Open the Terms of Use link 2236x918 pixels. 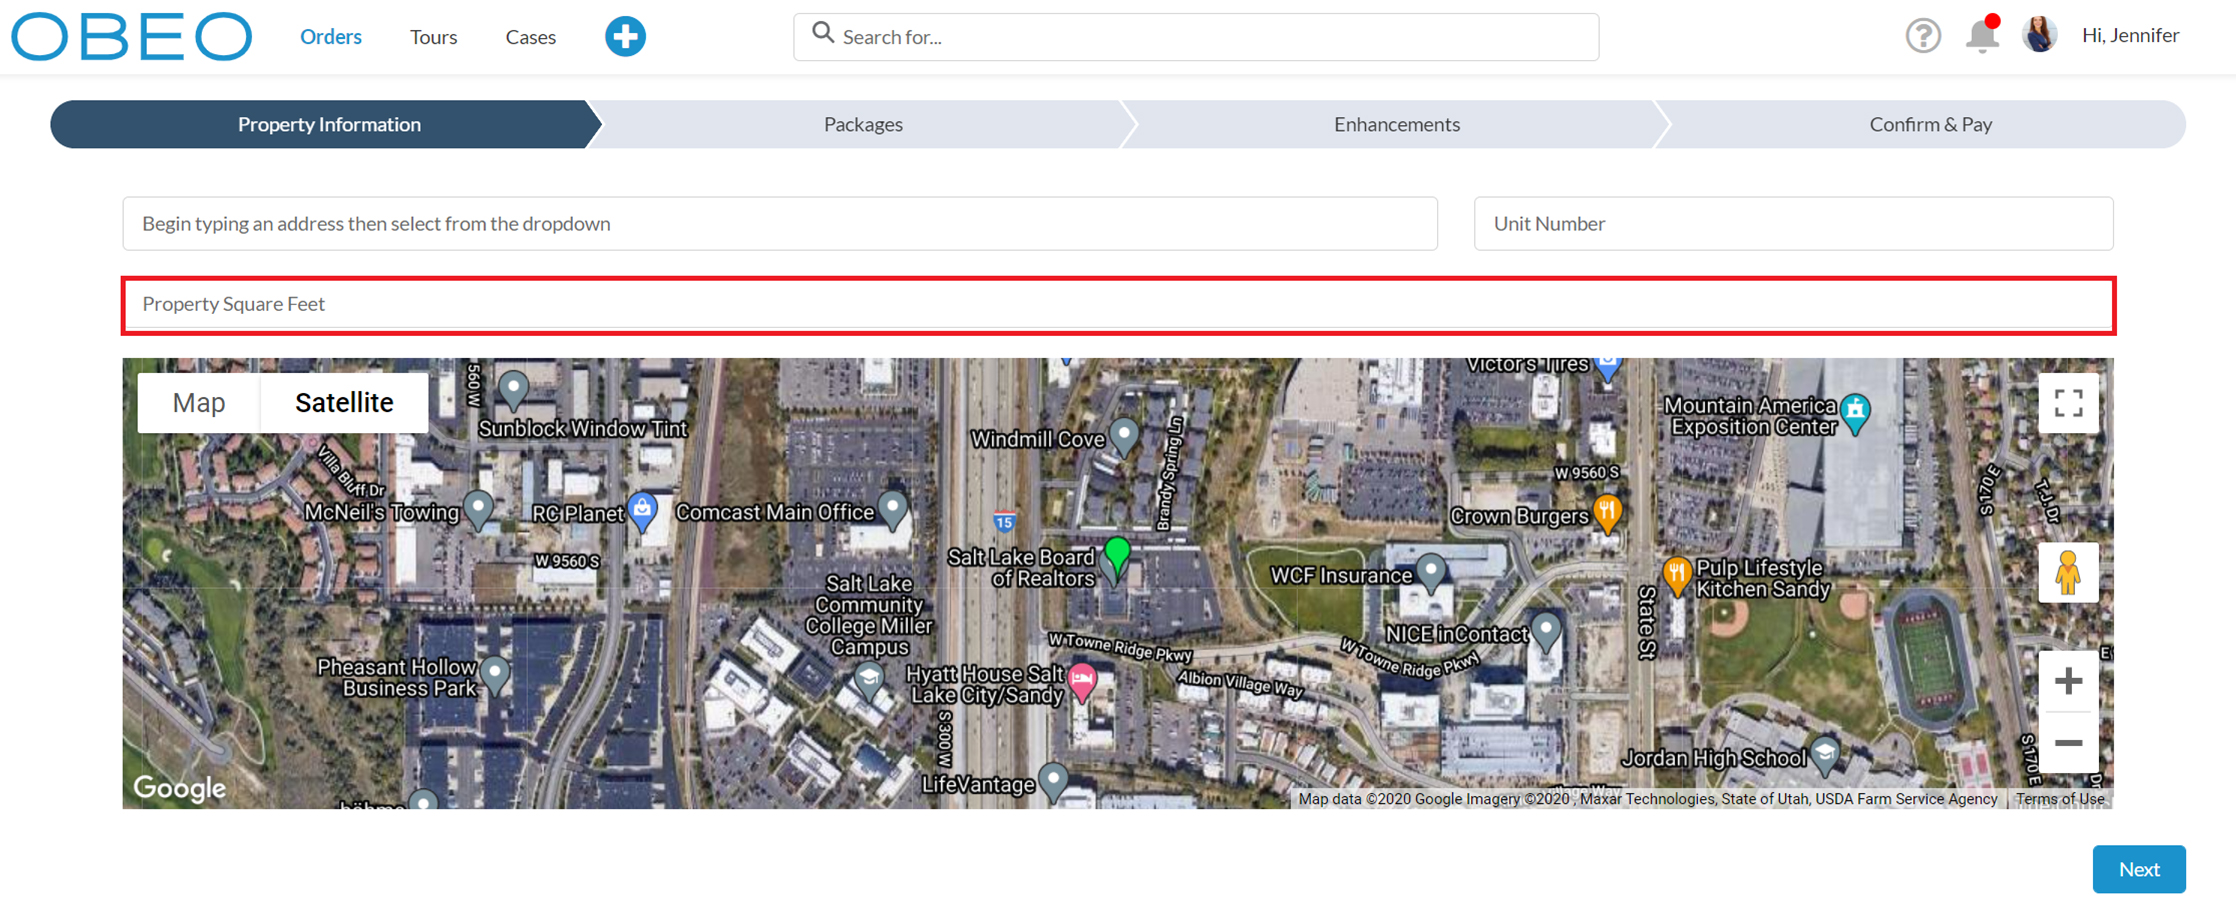point(2059,799)
